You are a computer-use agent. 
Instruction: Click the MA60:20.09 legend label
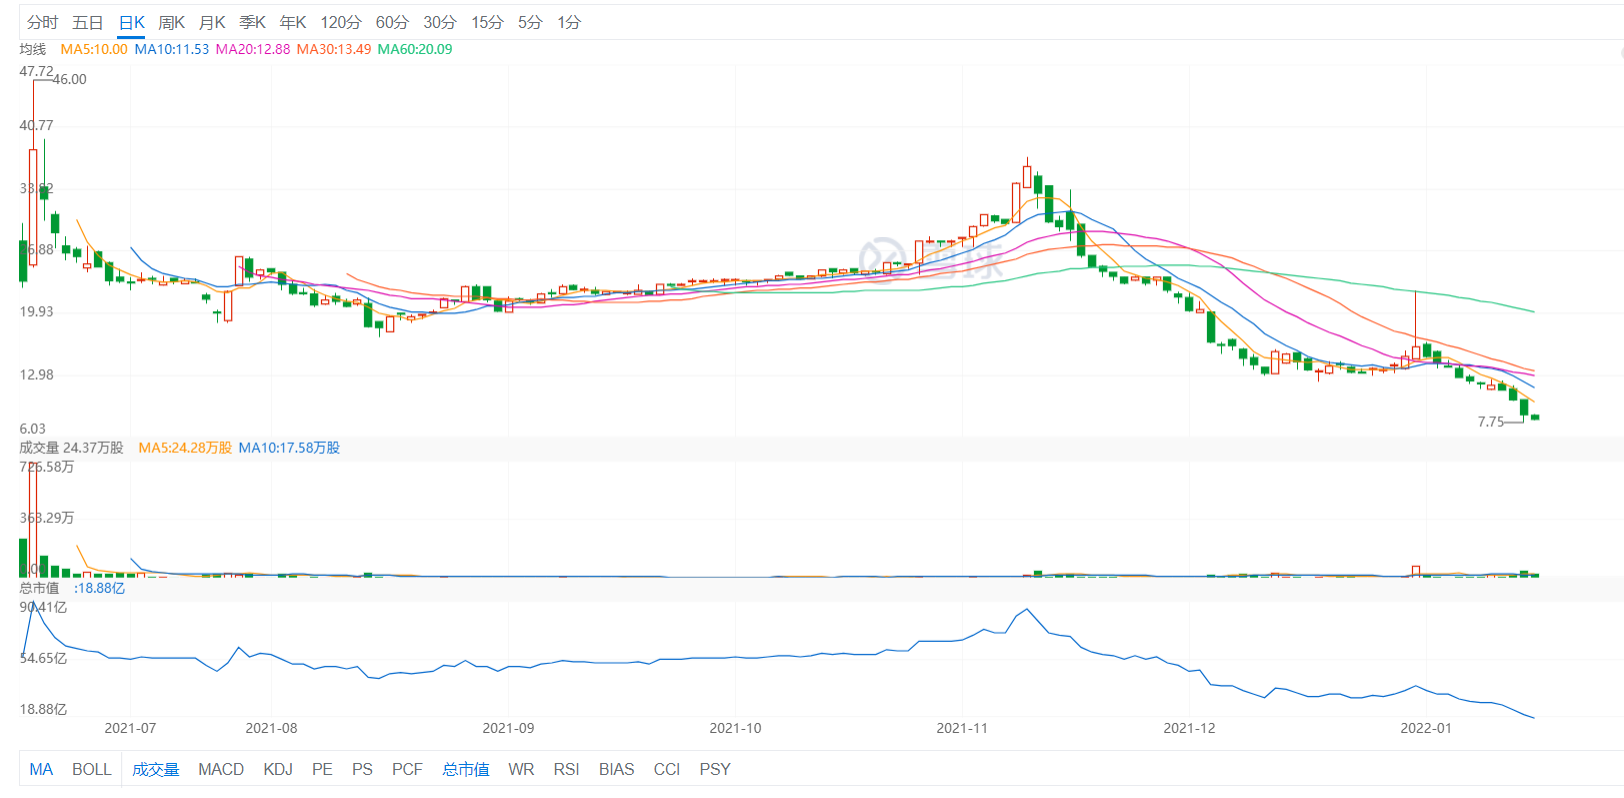coord(415,49)
